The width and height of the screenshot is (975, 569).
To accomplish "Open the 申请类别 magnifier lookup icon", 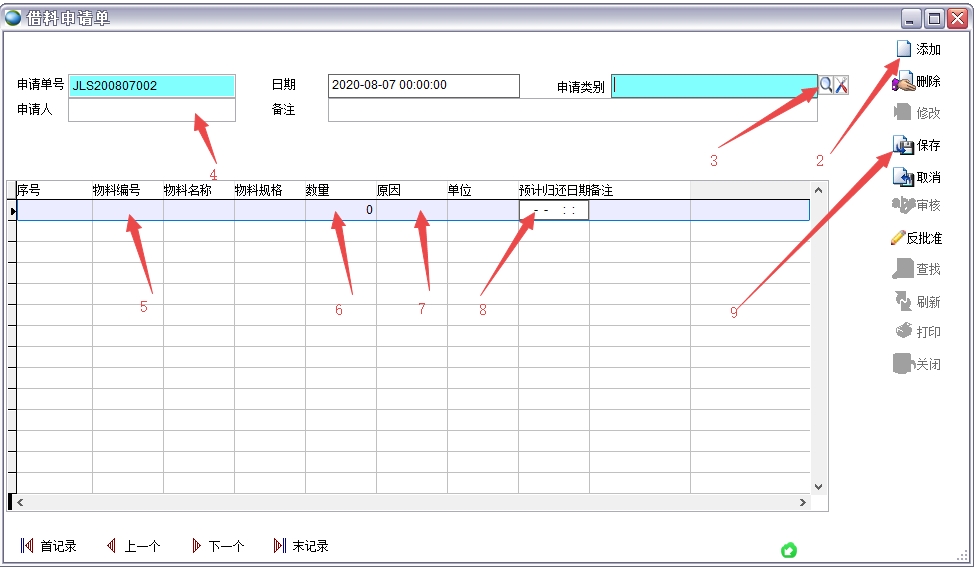I will [x=826, y=86].
